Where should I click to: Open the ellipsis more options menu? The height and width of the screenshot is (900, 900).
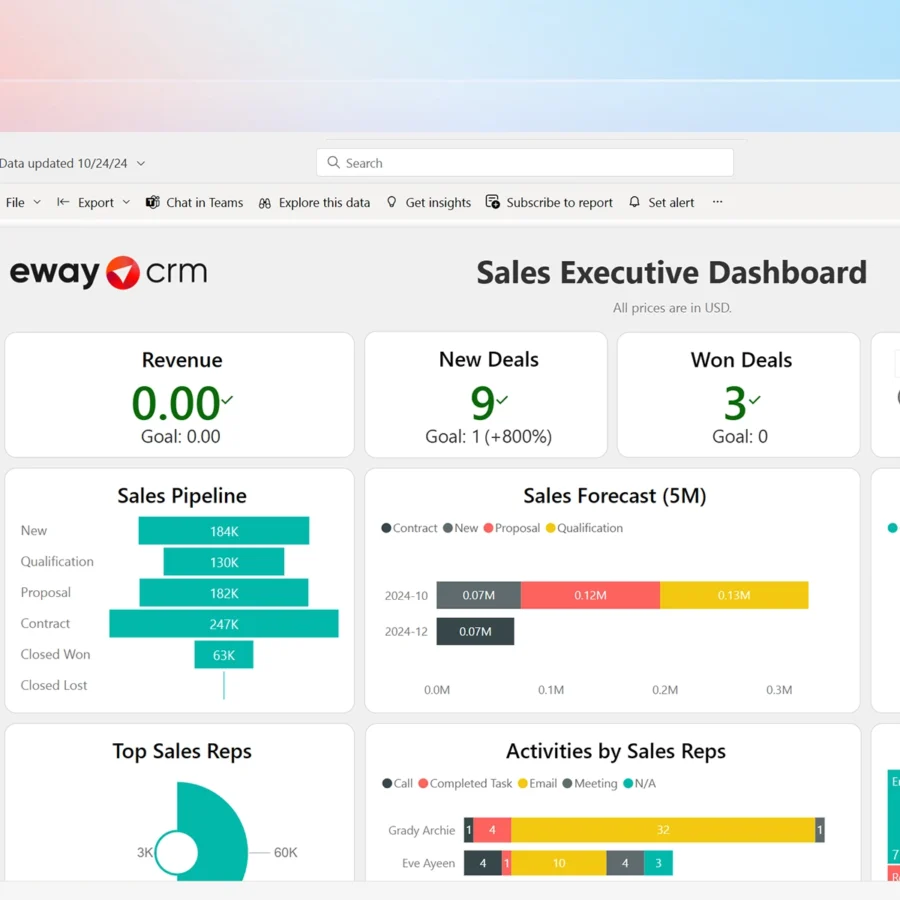point(717,202)
